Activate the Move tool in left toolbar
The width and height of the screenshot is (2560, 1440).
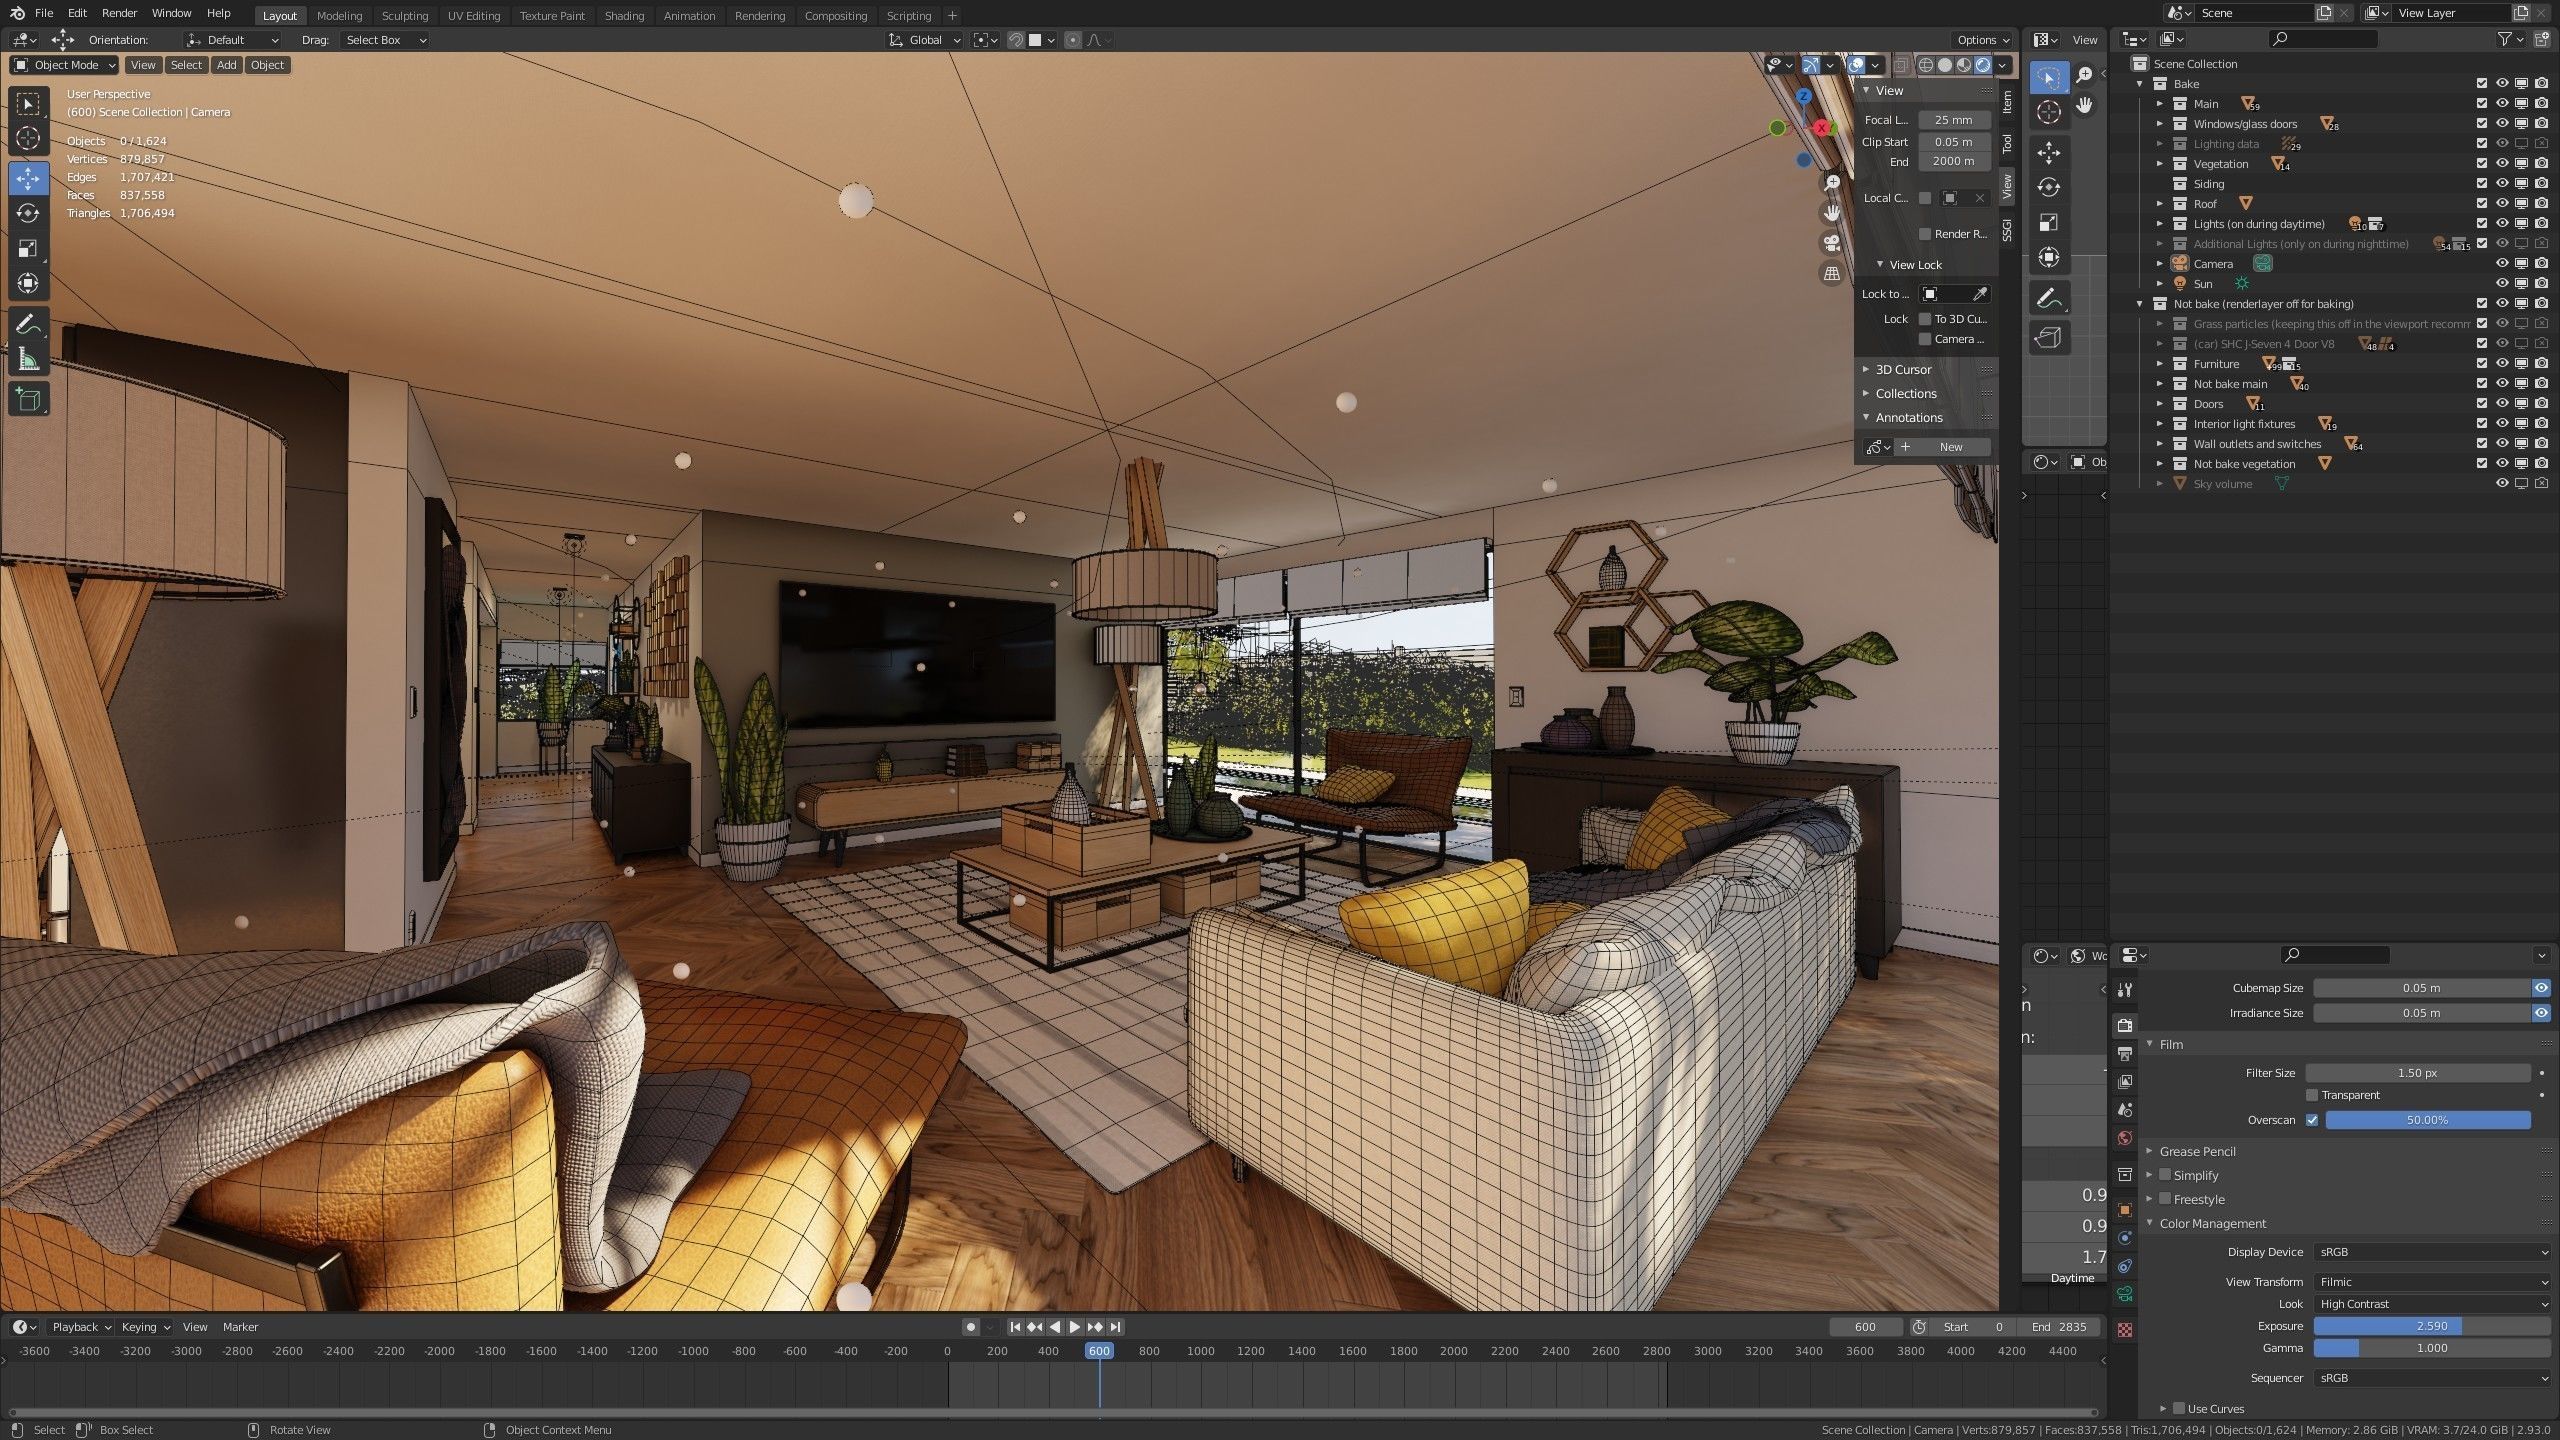(28, 178)
